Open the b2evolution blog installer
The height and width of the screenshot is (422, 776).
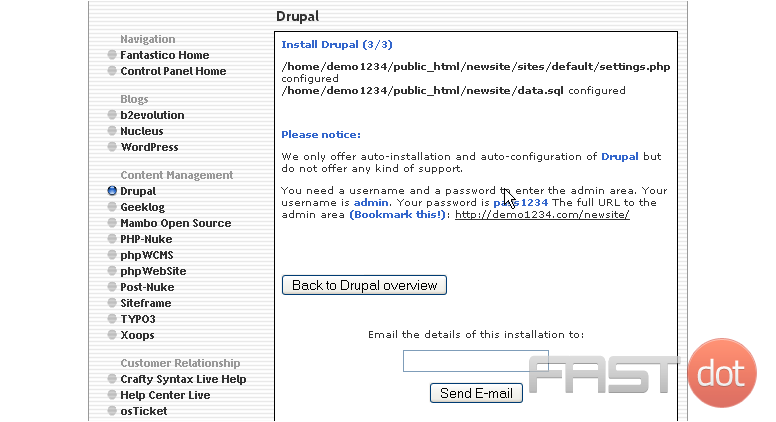click(152, 115)
